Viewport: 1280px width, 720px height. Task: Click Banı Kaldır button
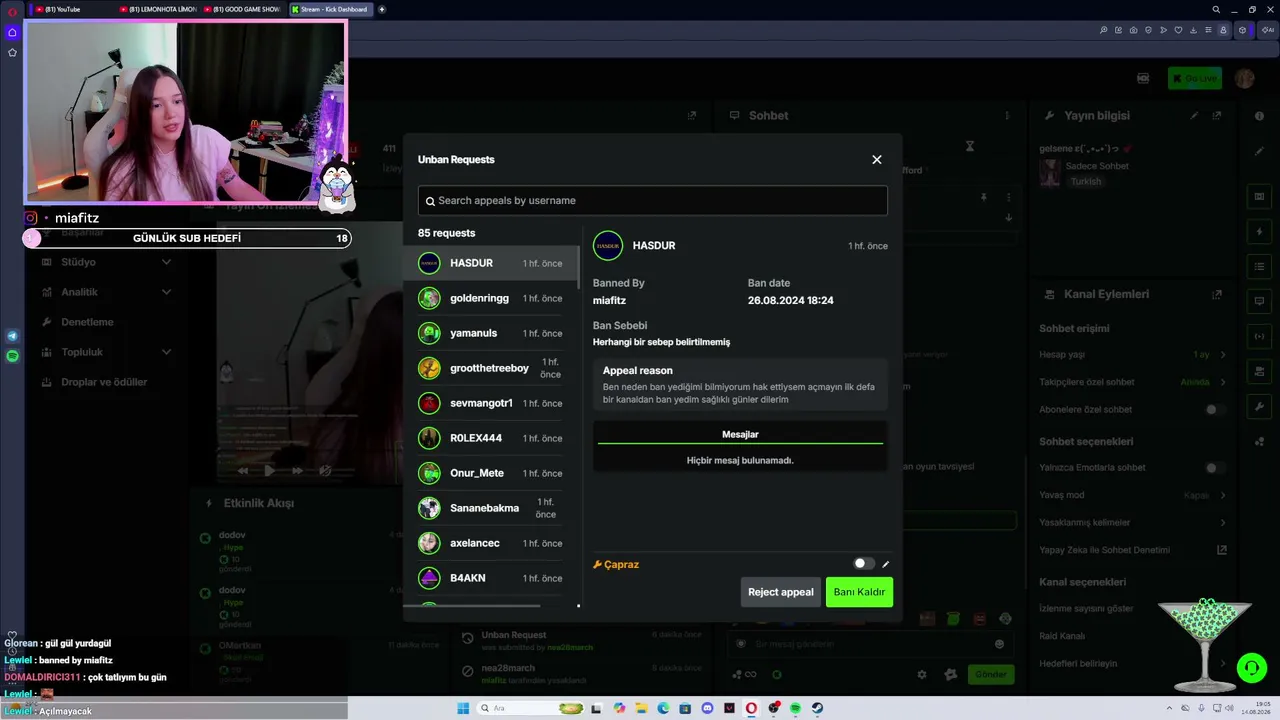(x=859, y=592)
